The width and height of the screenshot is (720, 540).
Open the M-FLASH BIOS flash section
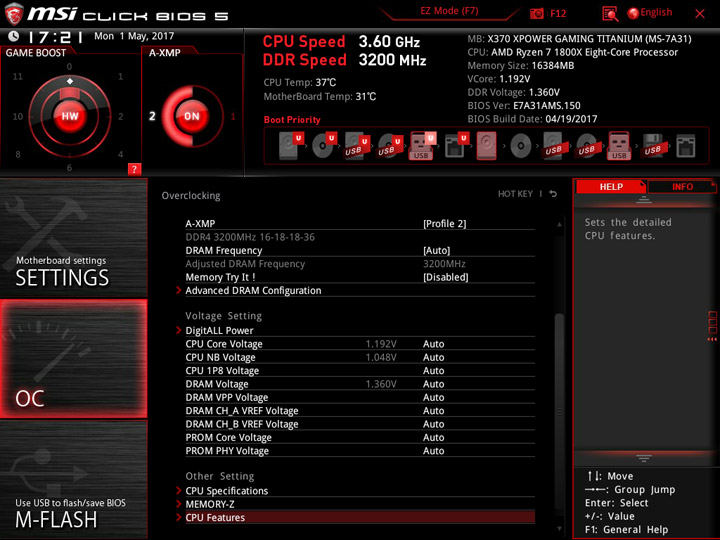[73, 480]
